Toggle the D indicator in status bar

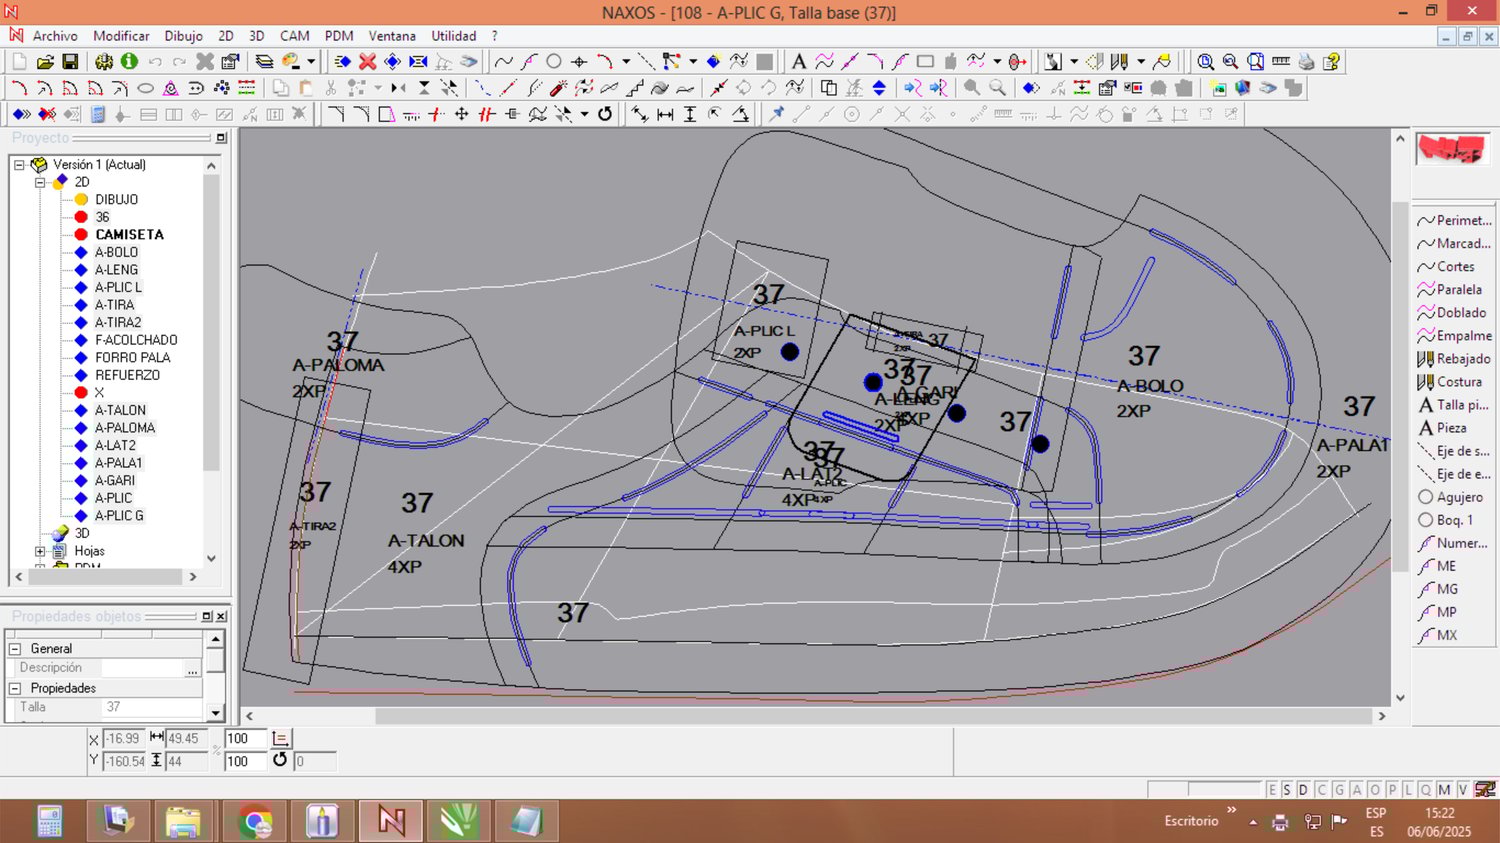1303,790
